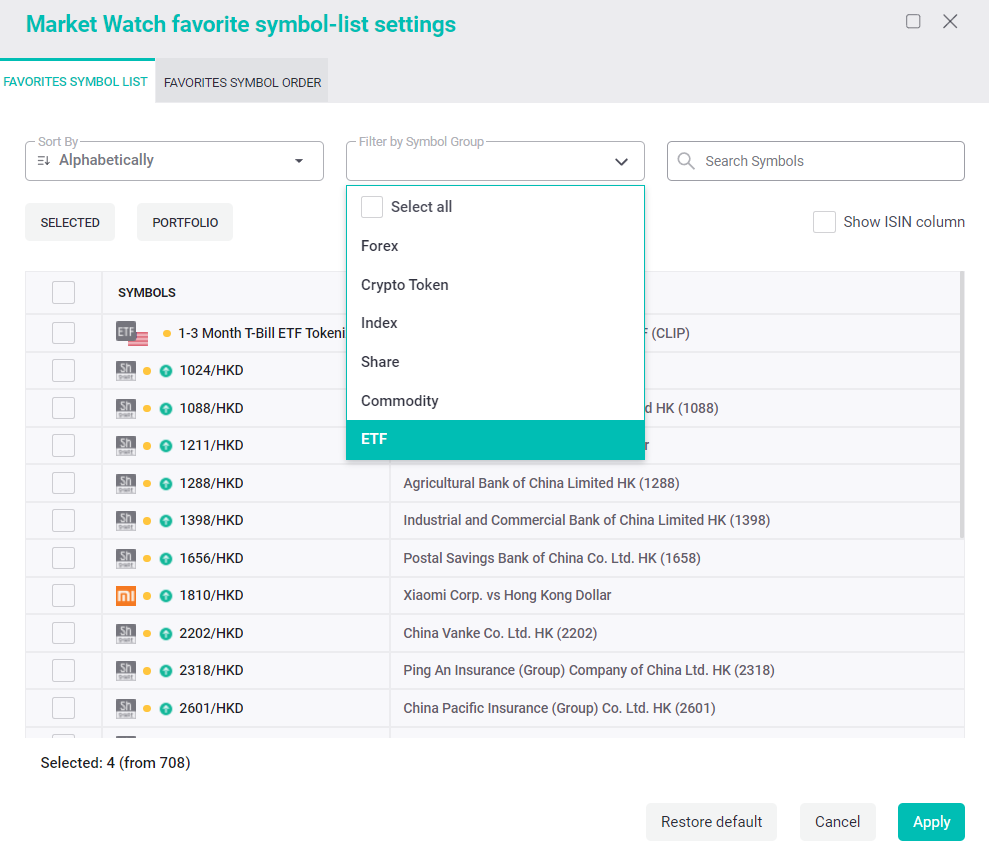Open the Favorites Symbol List tab
Screen dimensions: 989x861
coord(76,82)
